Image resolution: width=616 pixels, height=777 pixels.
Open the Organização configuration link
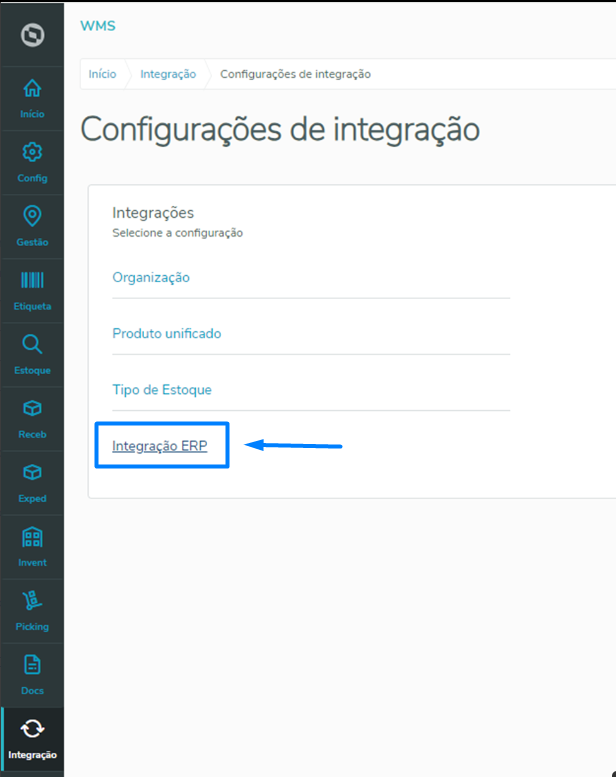151,278
